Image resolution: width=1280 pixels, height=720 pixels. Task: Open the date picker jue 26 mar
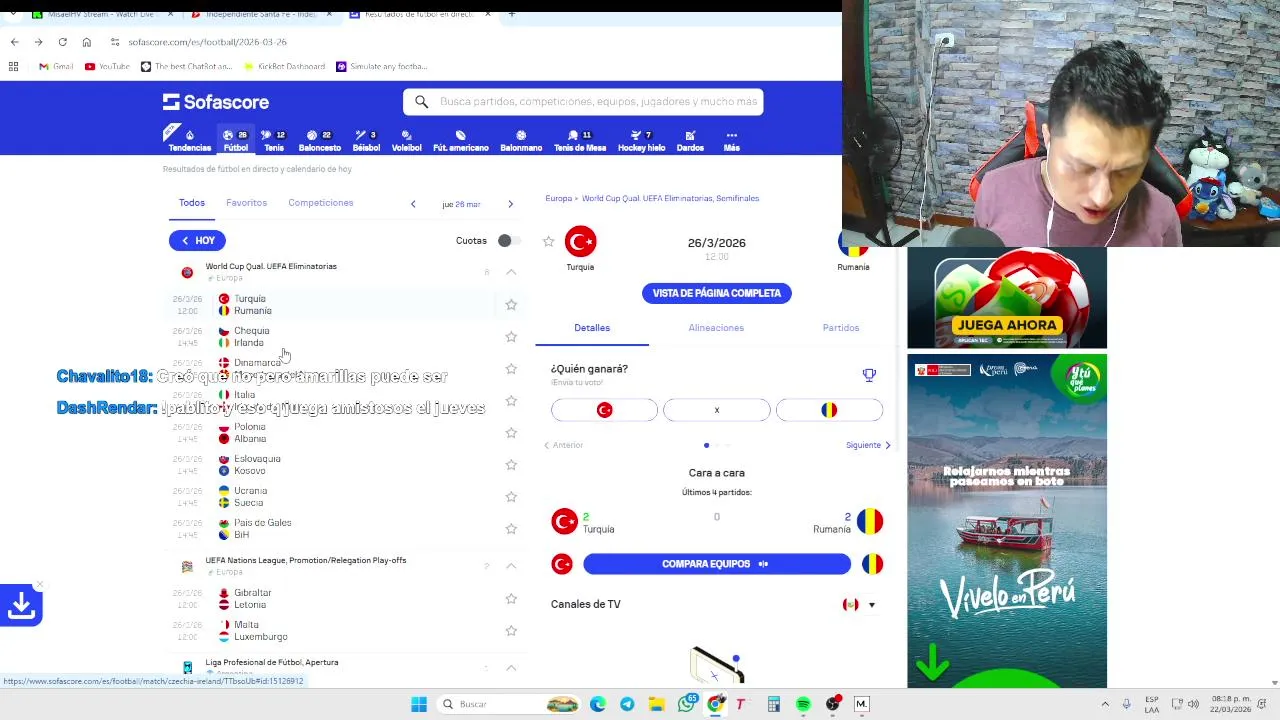[461, 204]
